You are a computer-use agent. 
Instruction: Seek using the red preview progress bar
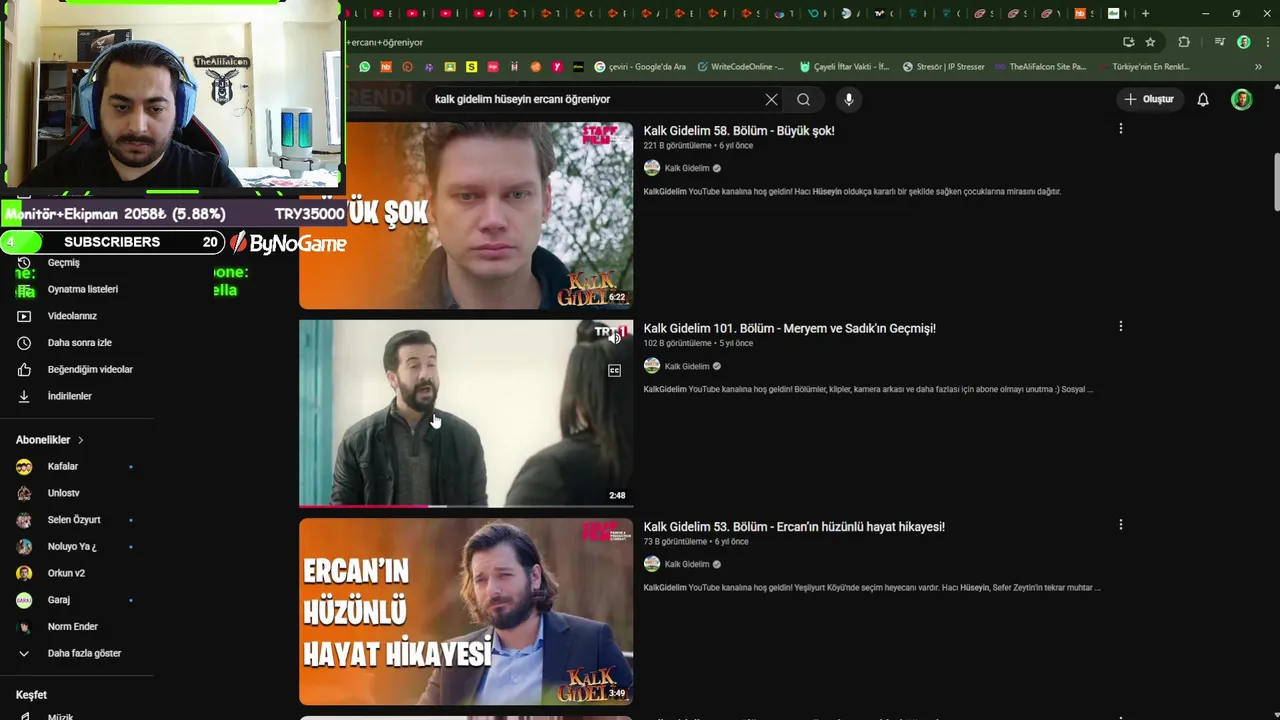[x=466, y=506]
